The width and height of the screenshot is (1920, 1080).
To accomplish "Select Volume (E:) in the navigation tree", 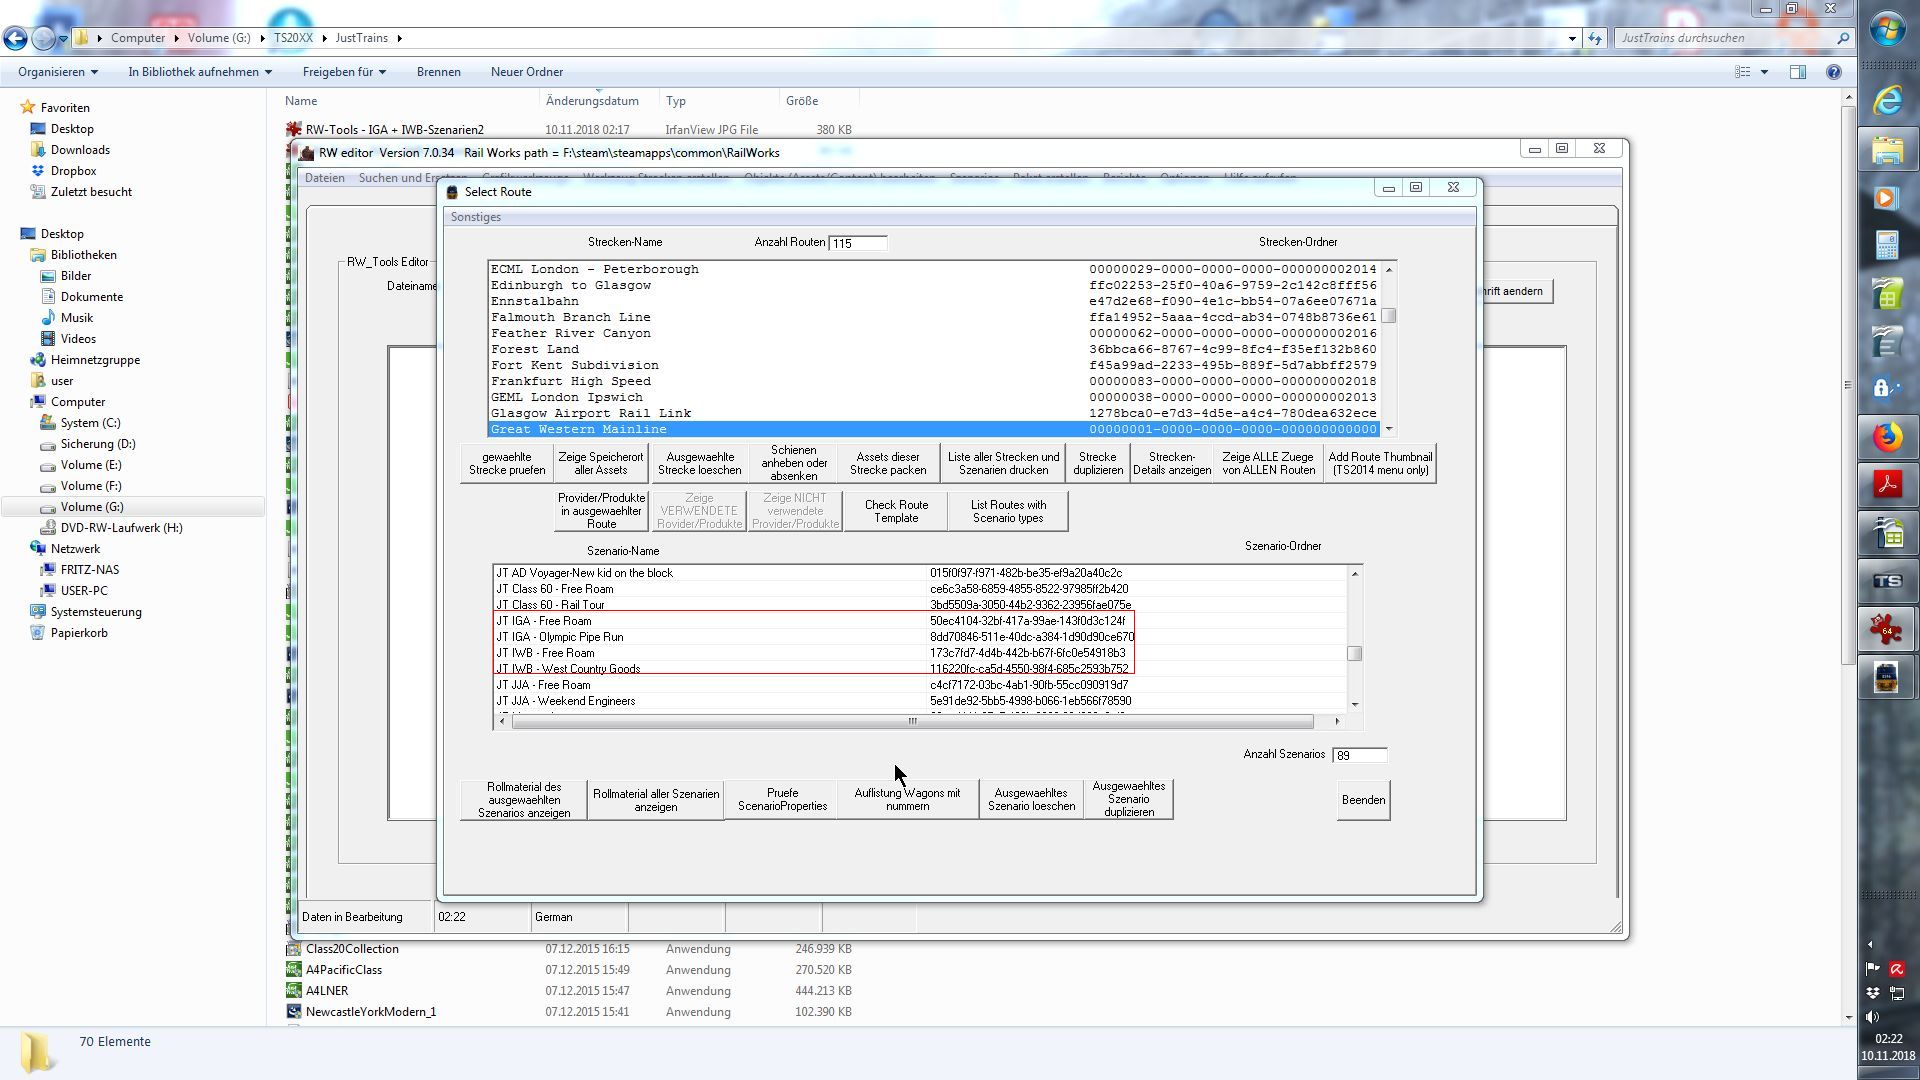I will click(x=90, y=465).
